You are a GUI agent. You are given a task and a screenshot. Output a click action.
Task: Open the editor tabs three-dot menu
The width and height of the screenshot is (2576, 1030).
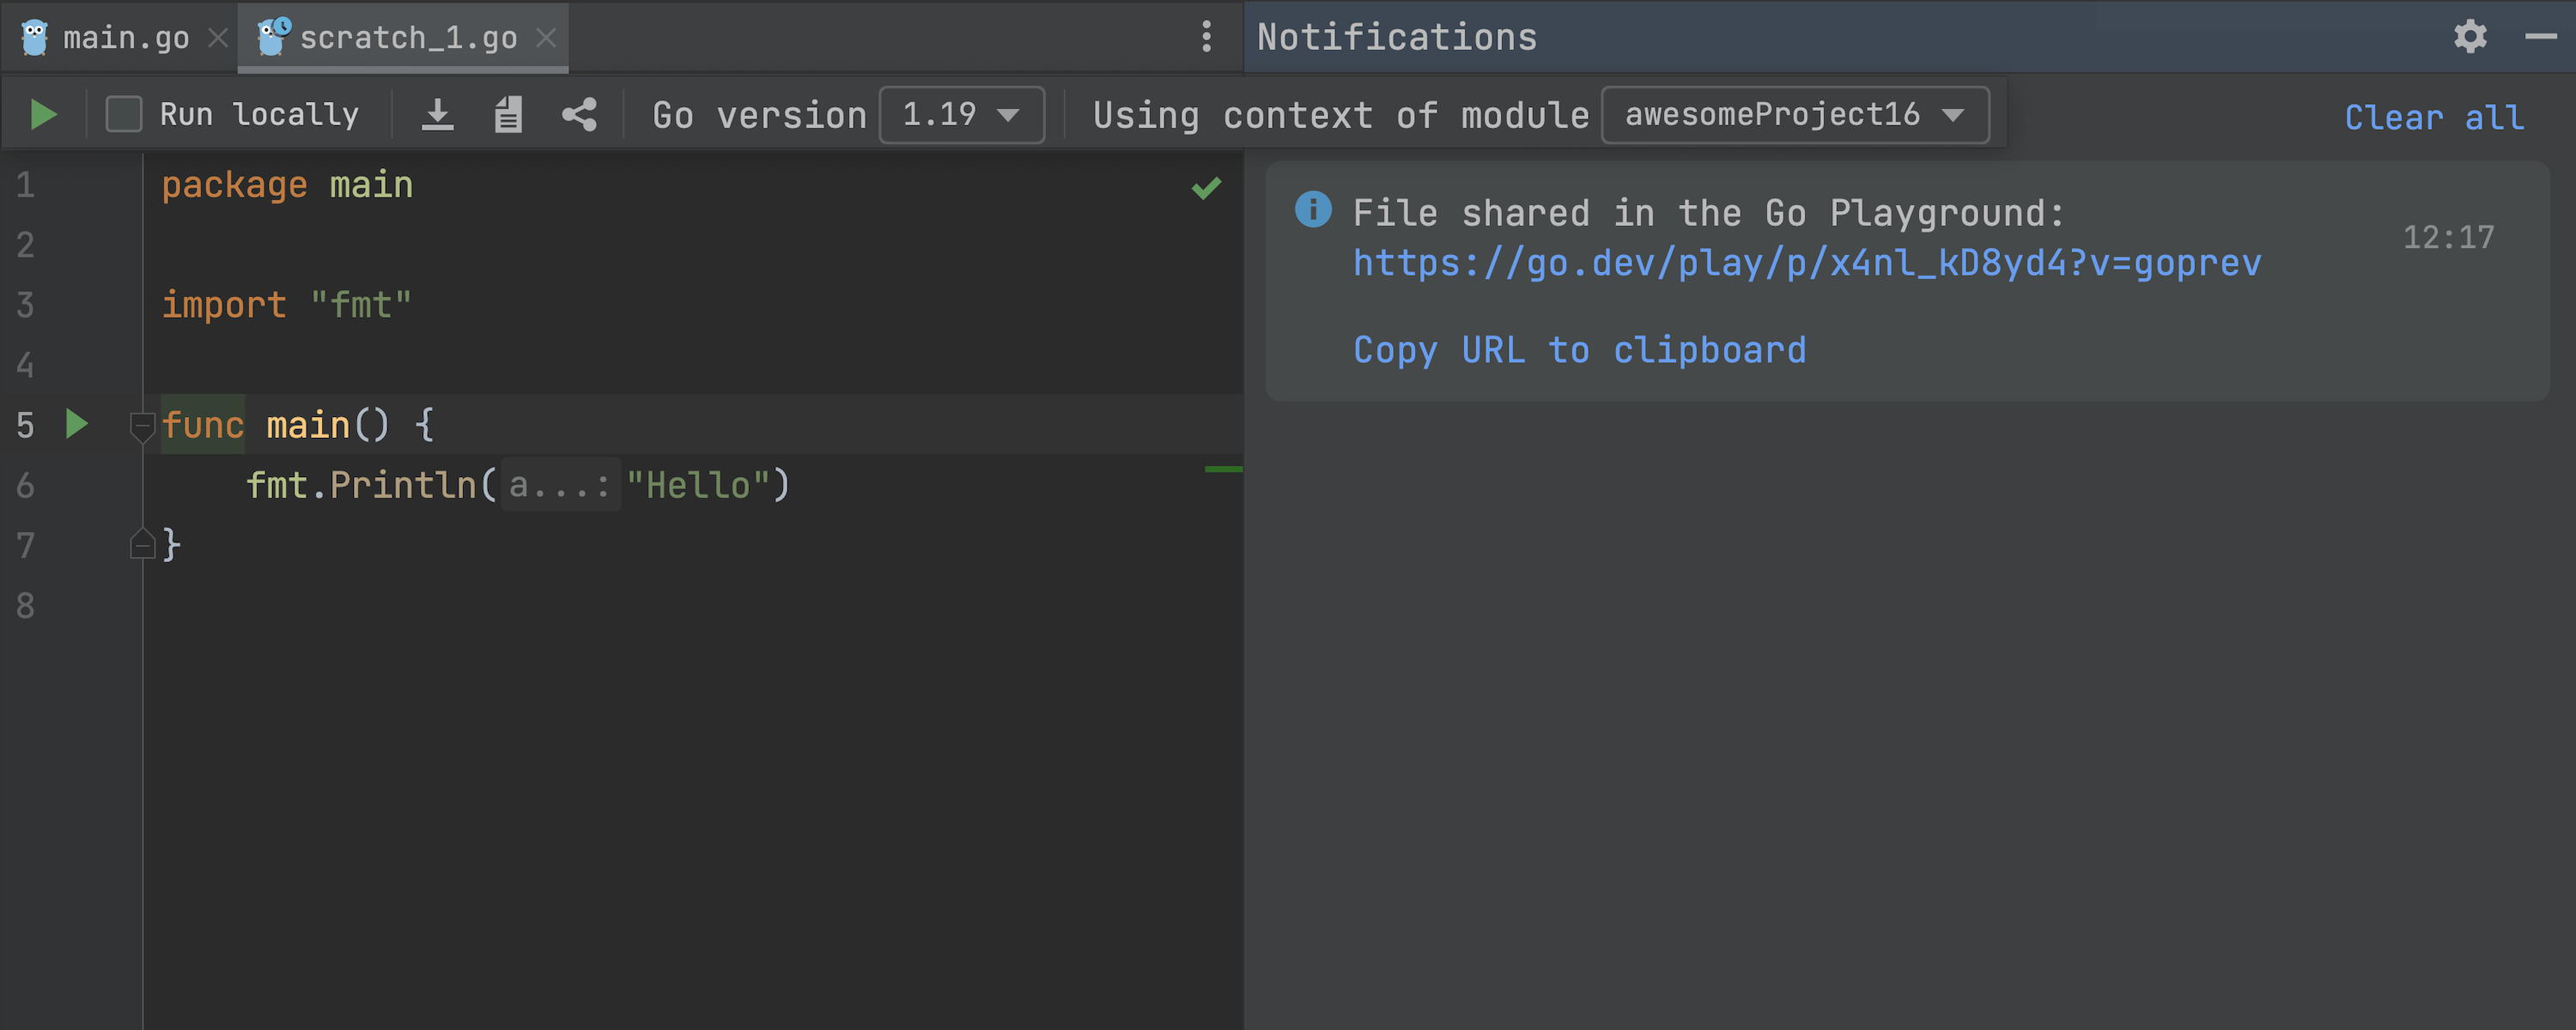point(1207,37)
